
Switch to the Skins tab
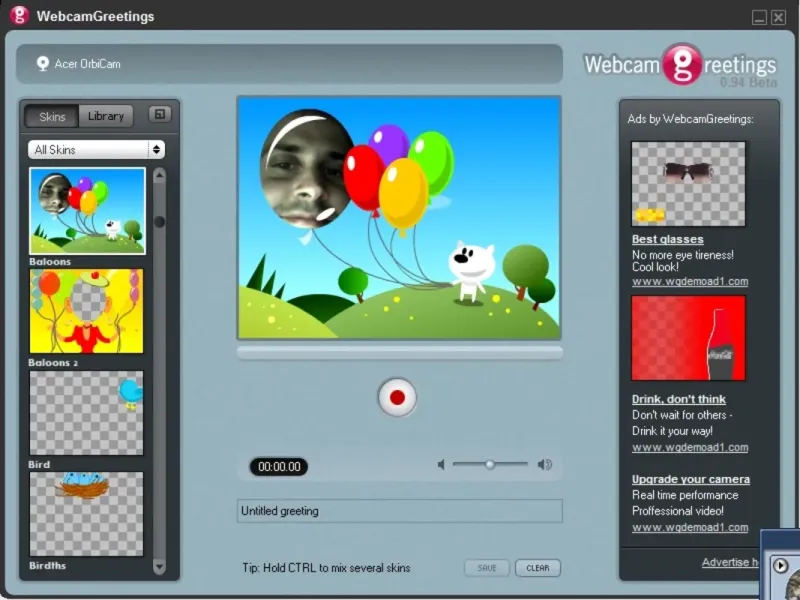pyautogui.click(x=52, y=116)
